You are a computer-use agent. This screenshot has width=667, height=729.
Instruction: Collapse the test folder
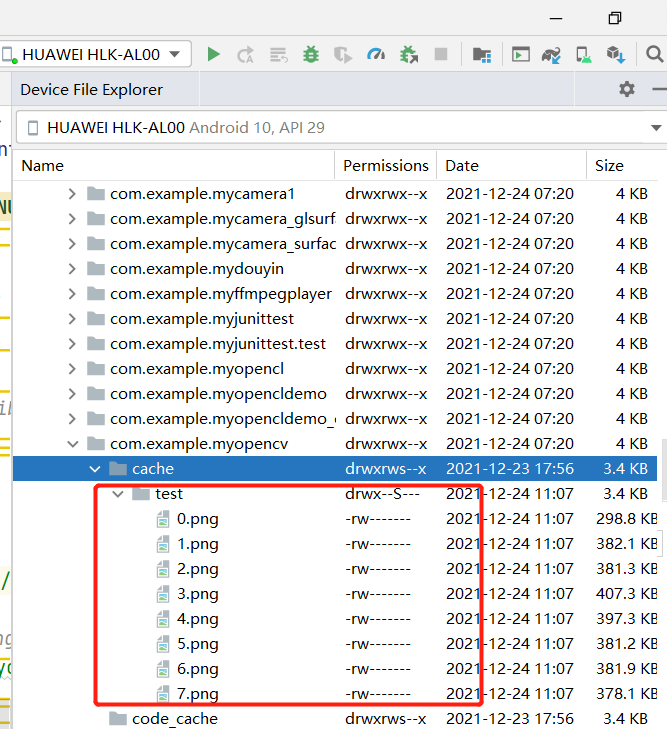(118, 494)
